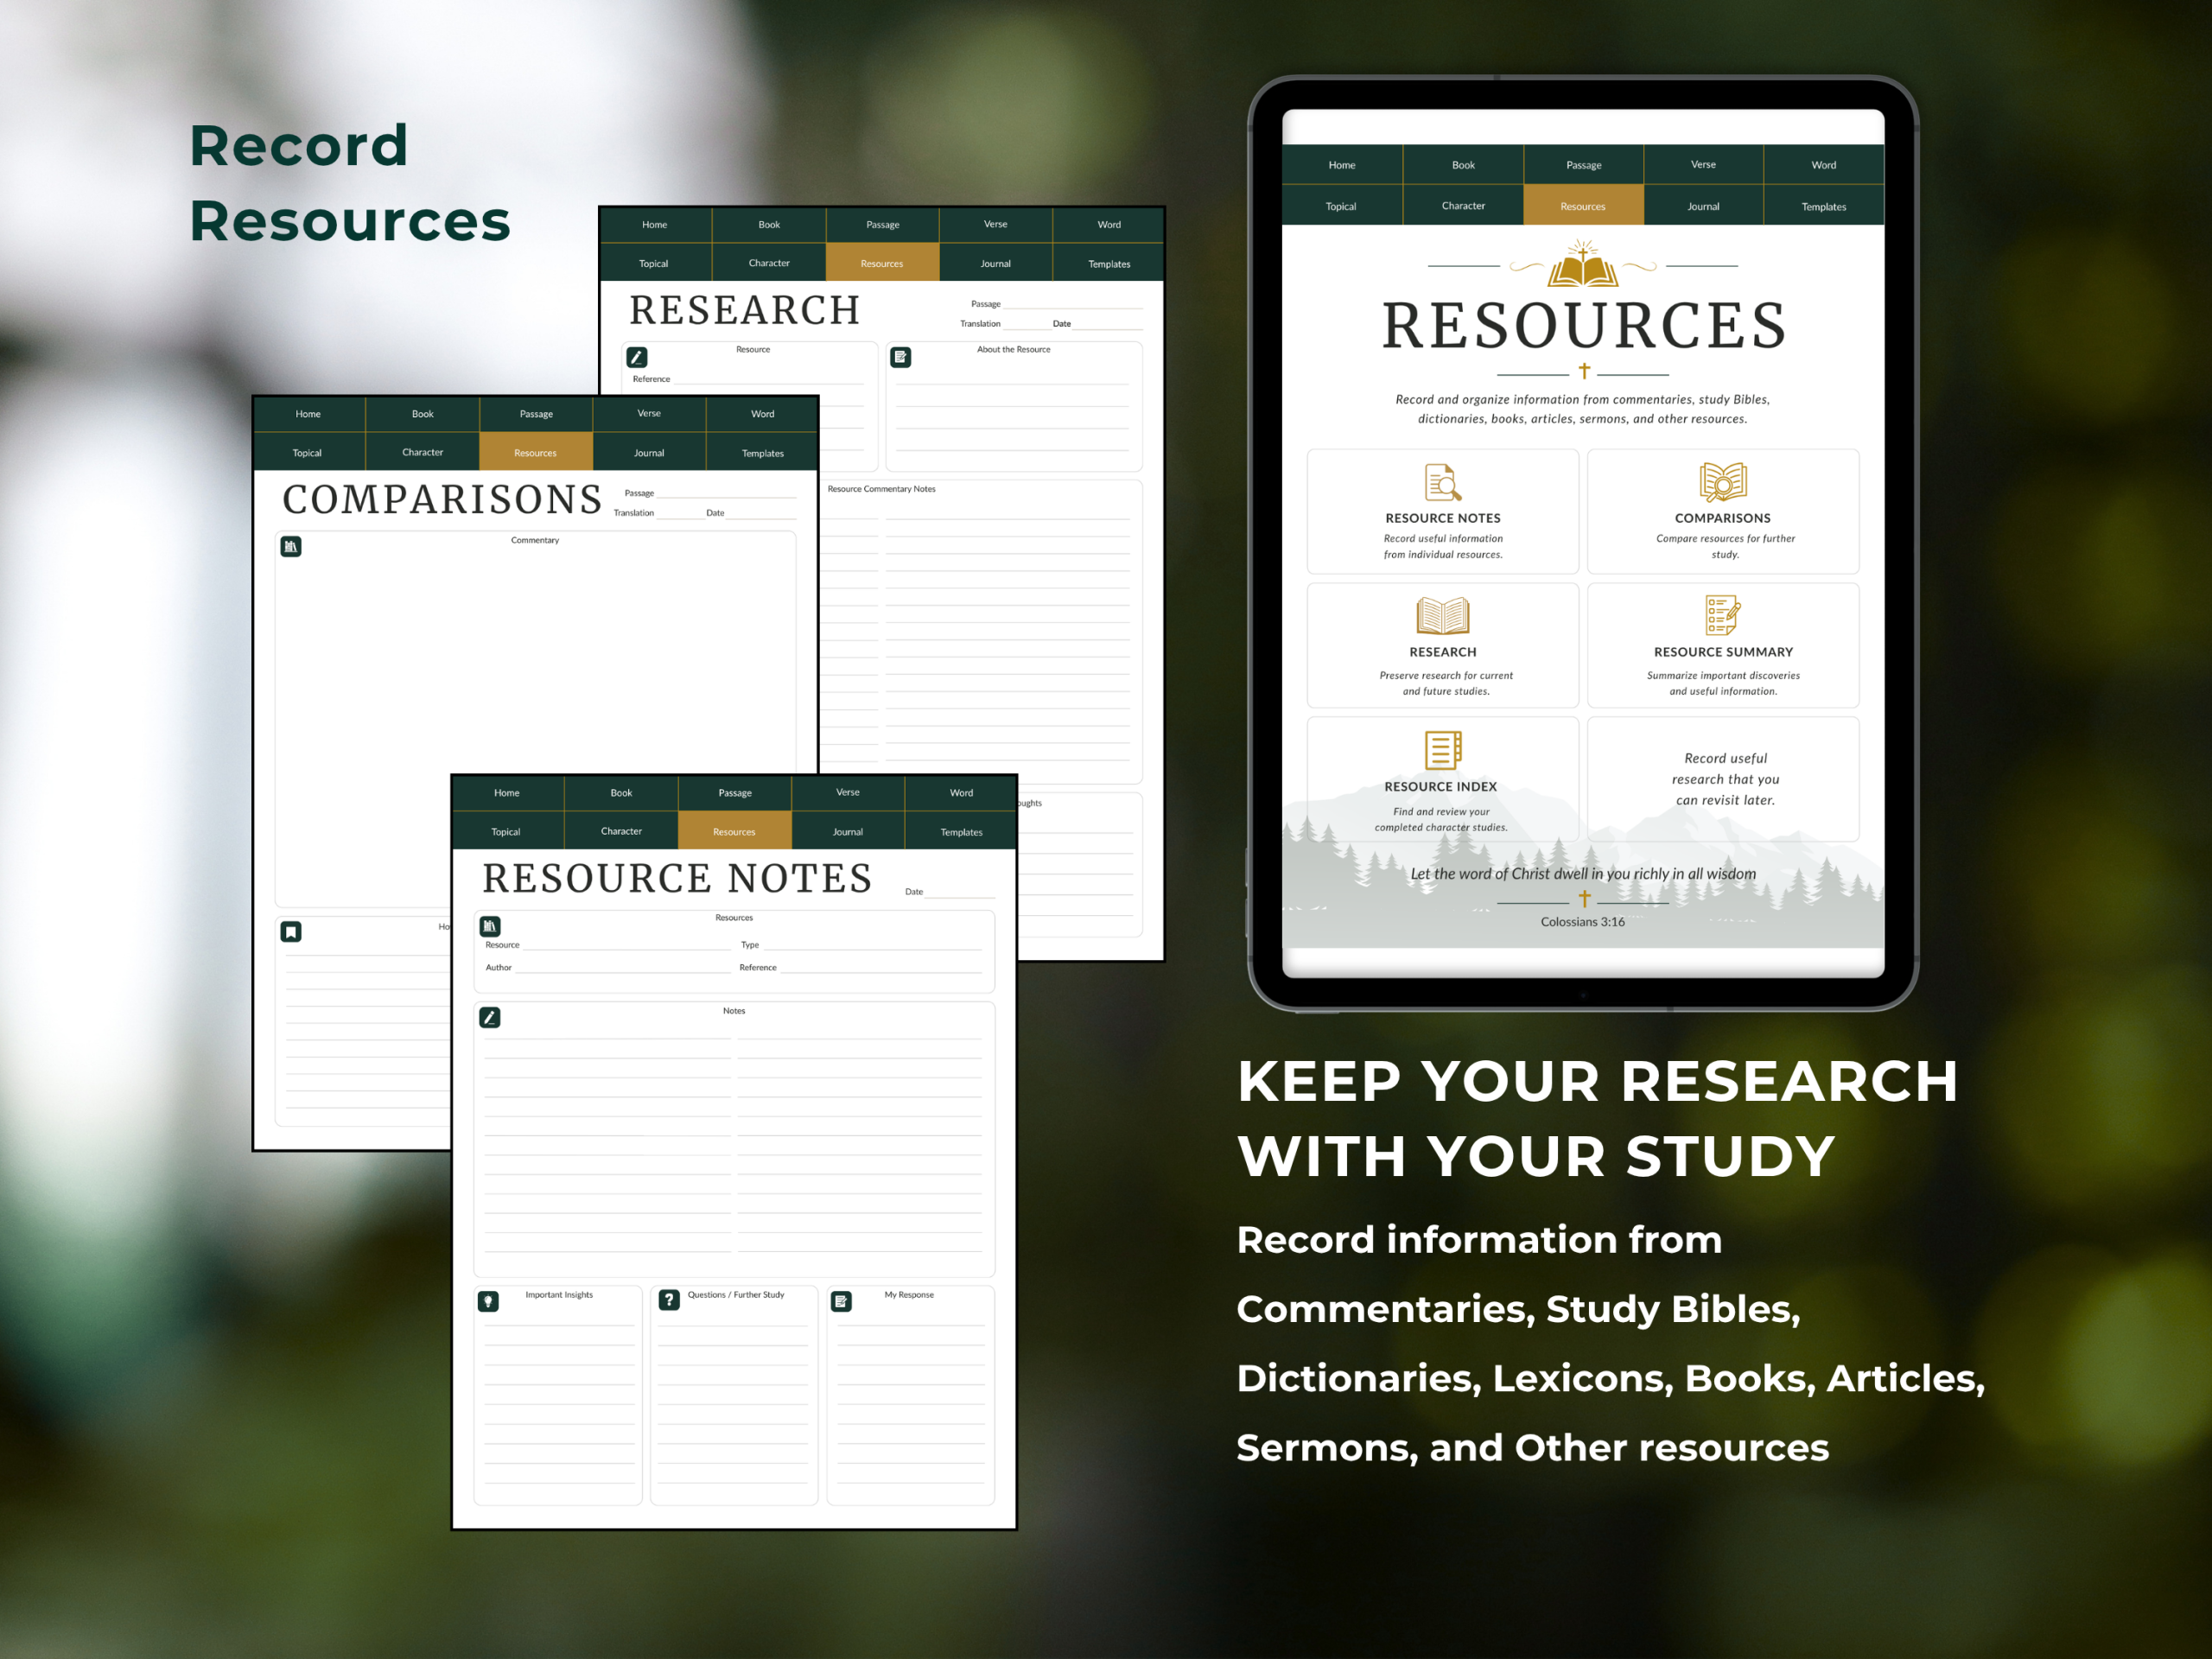2212x1659 pixels.
Task: Switch to the Word tab on tablet
Action: 1824,165
